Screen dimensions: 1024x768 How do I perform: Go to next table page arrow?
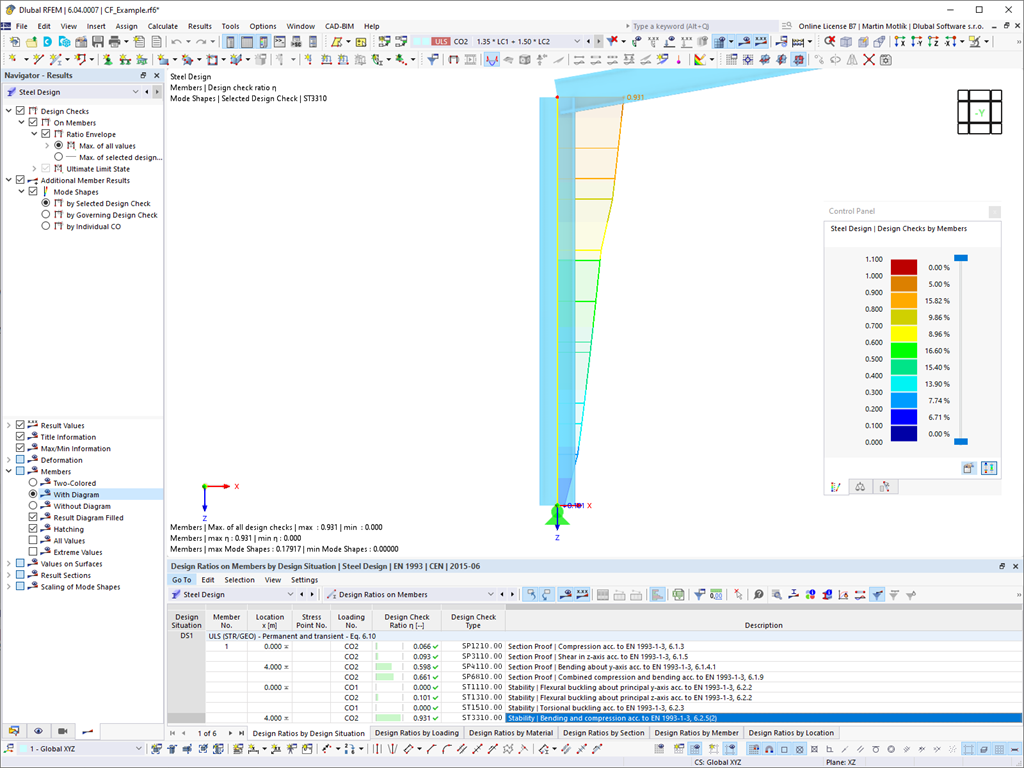230,733
